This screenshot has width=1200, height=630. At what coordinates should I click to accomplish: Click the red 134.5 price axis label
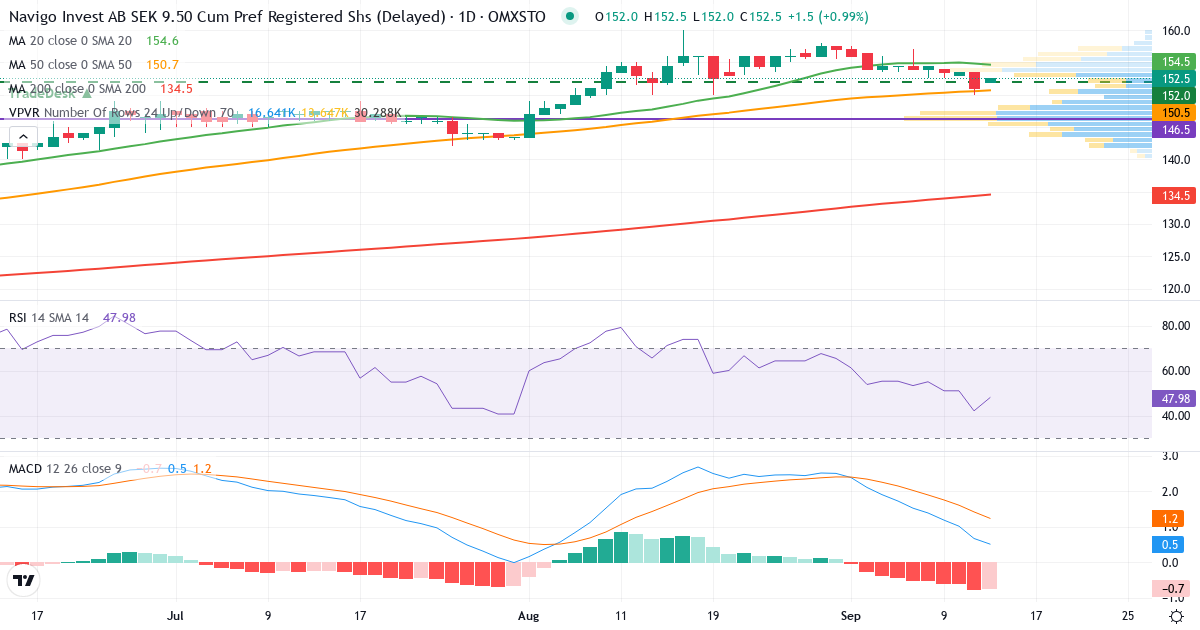[x=1176, y=195]
